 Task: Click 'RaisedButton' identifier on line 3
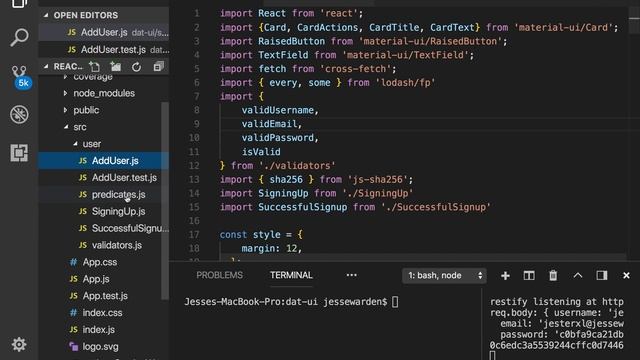(291, 41)
